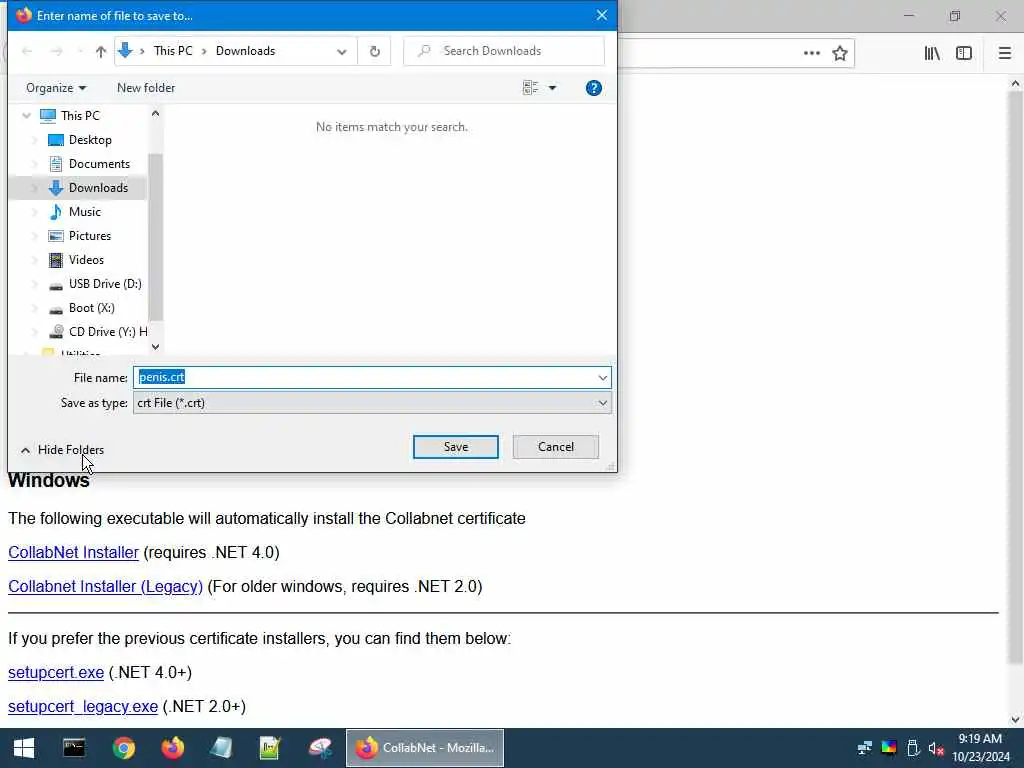Click the Cancel button
Viewport: 1024px width, 768px height.
coord(556,447)
